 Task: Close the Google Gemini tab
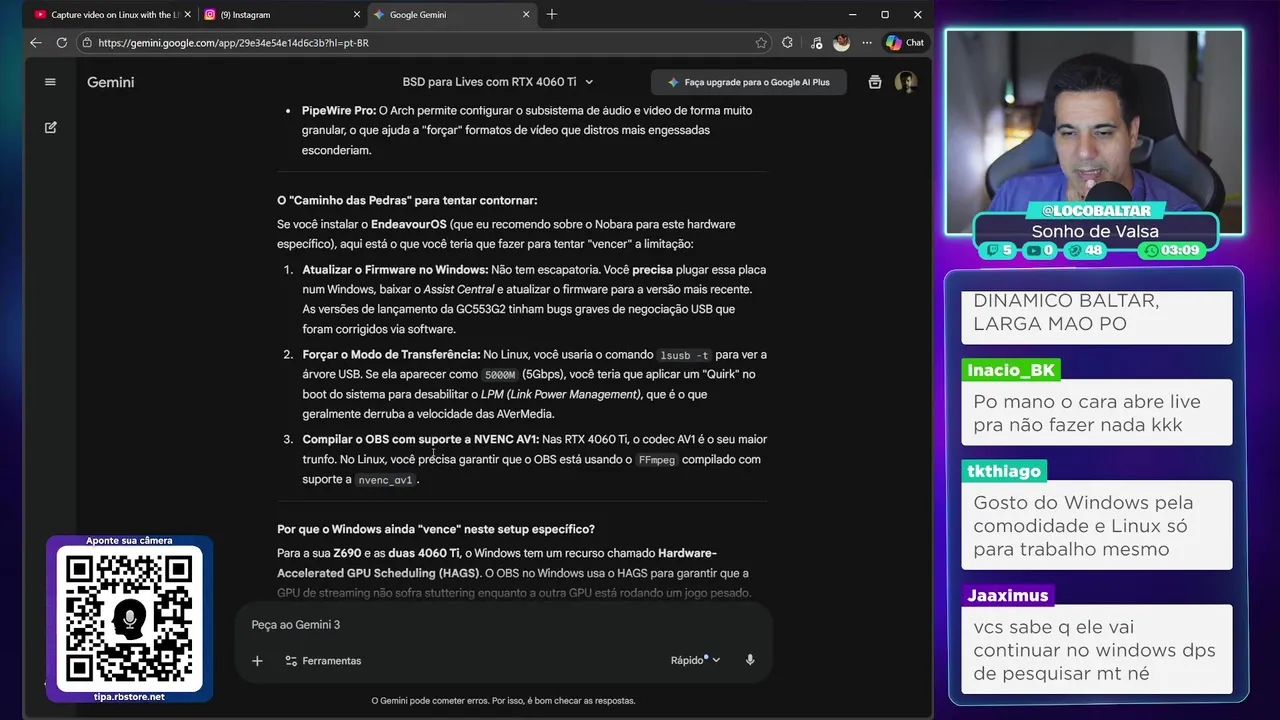pyautogui.click(x=527, y=15)
